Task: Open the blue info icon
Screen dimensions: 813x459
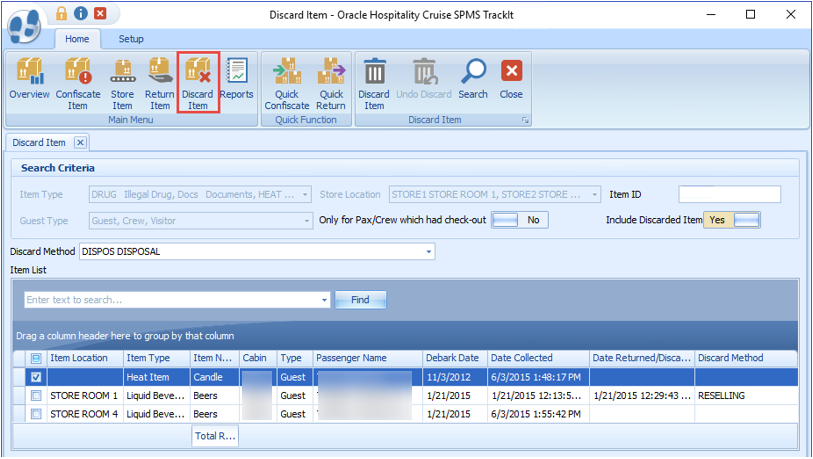Action: click(x=81, y=13)
